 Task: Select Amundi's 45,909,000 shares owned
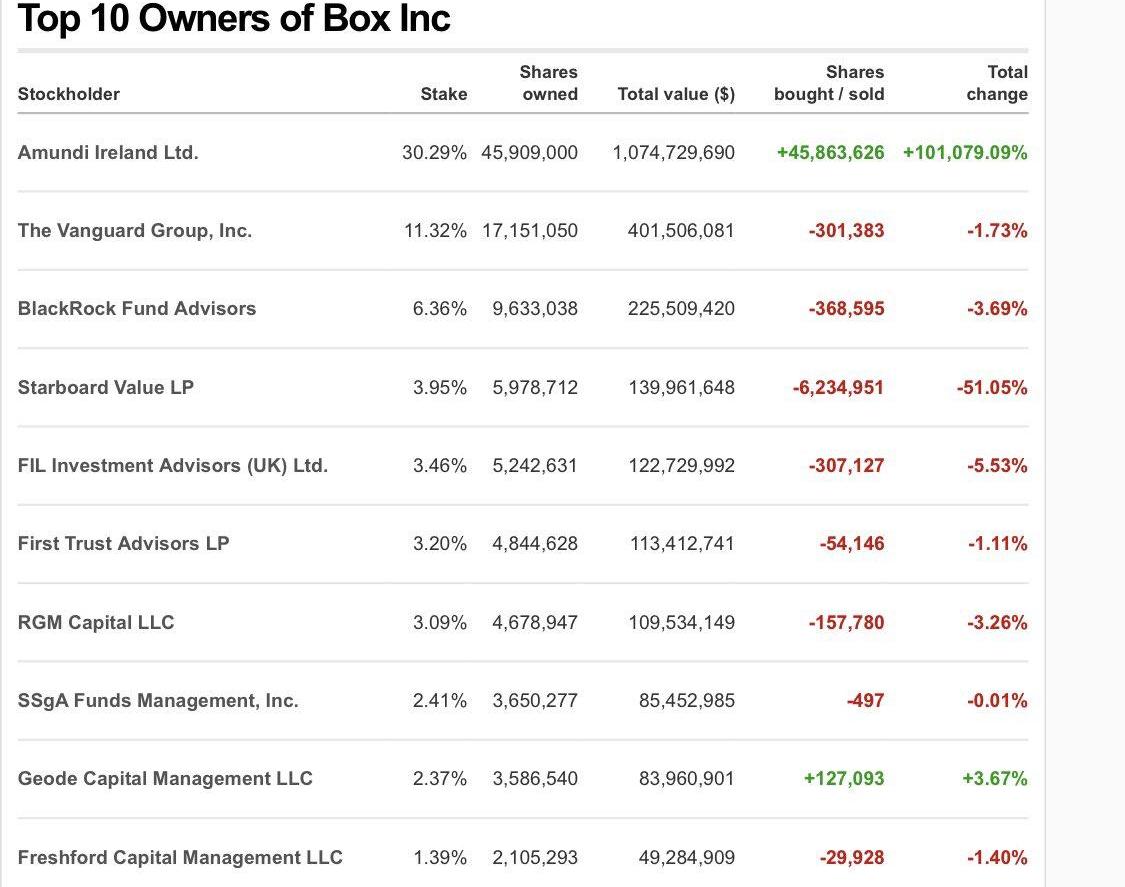pos(529,153)
